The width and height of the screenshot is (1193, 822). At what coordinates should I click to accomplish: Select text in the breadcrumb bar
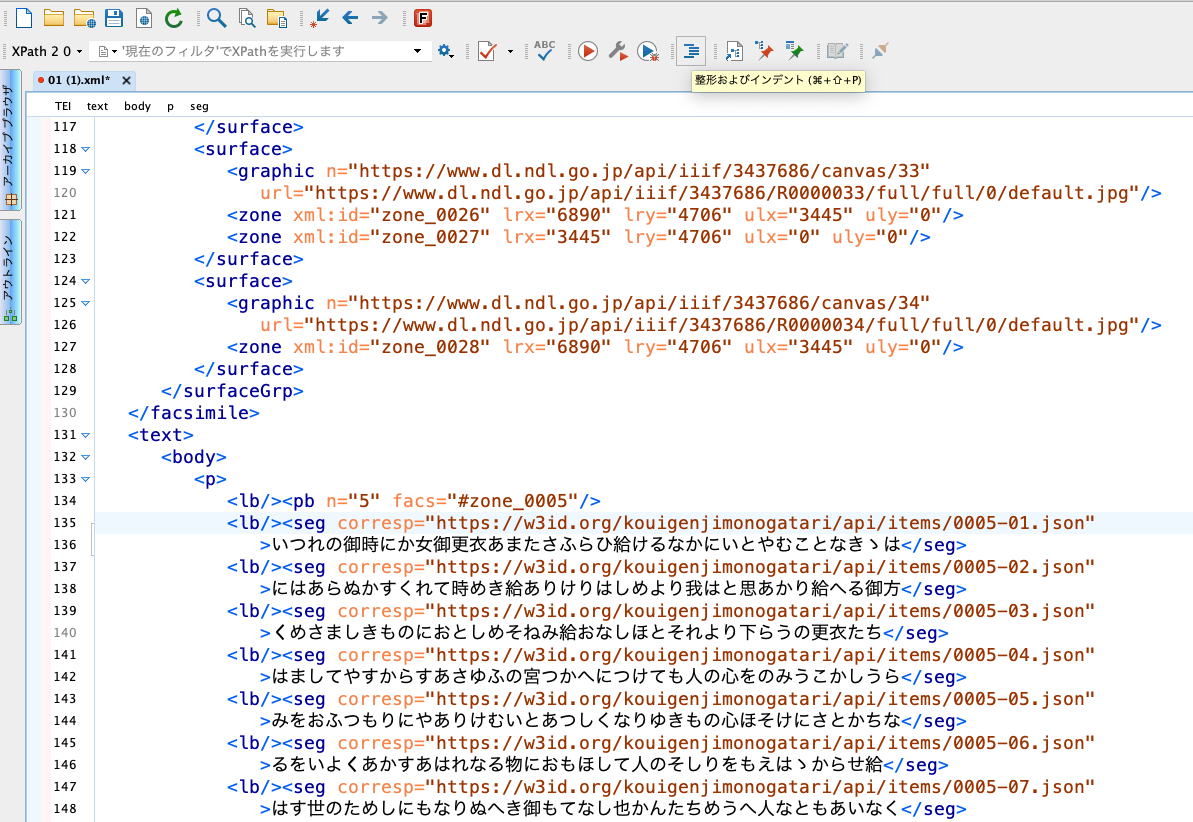point(97,106)
